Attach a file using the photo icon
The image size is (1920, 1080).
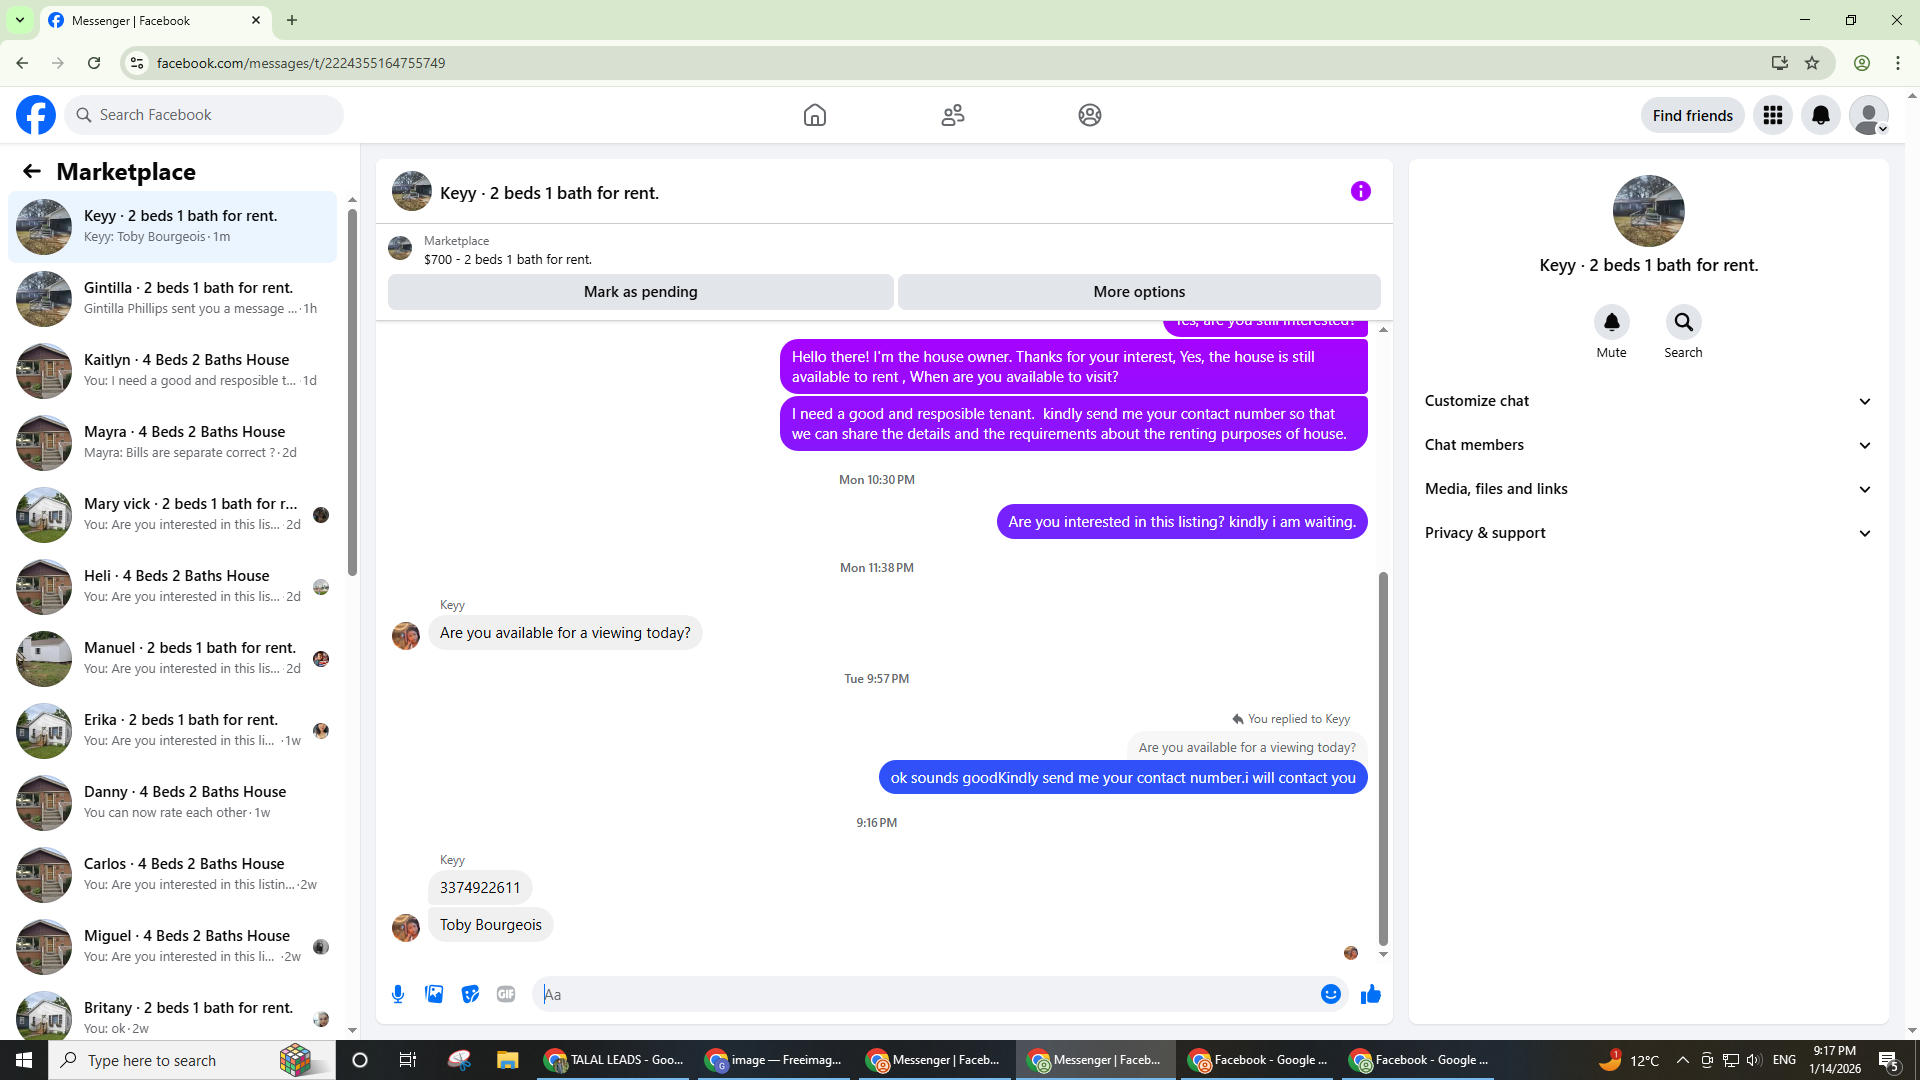[x=434, y=994]
